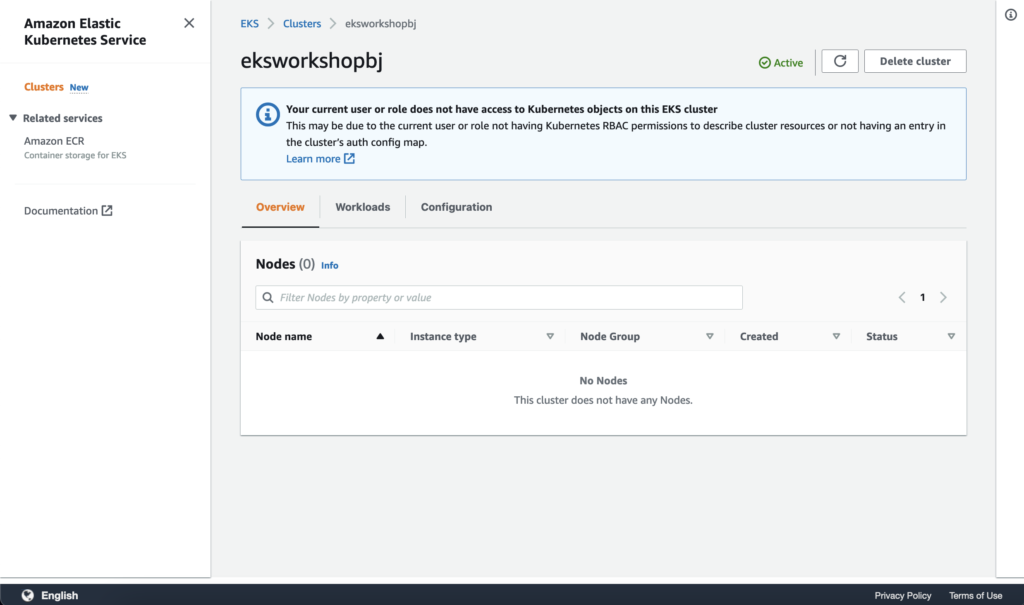The width and height of the screenshot is (1024, 605).
Task: Open the Privacy Policy footer link
Action: coord(903,595)
